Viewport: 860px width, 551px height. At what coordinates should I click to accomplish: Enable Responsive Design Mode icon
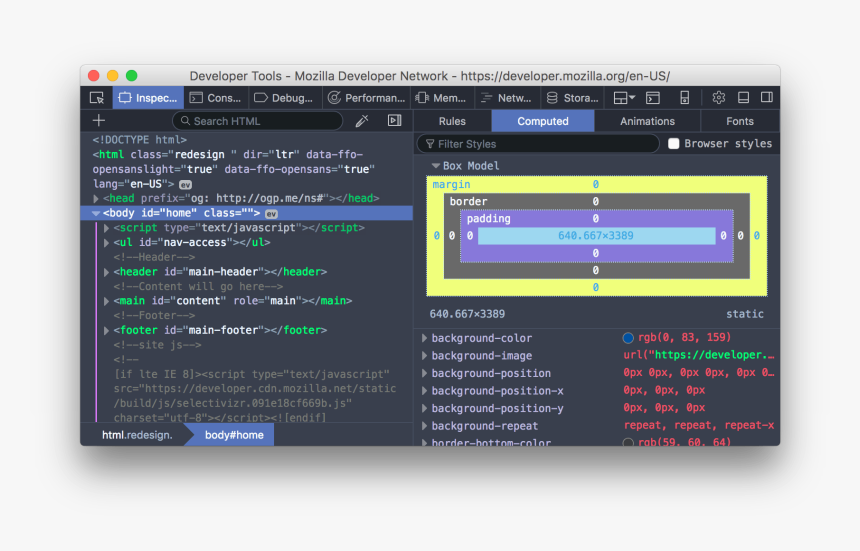pyautogui.click(x=684, y=98)
